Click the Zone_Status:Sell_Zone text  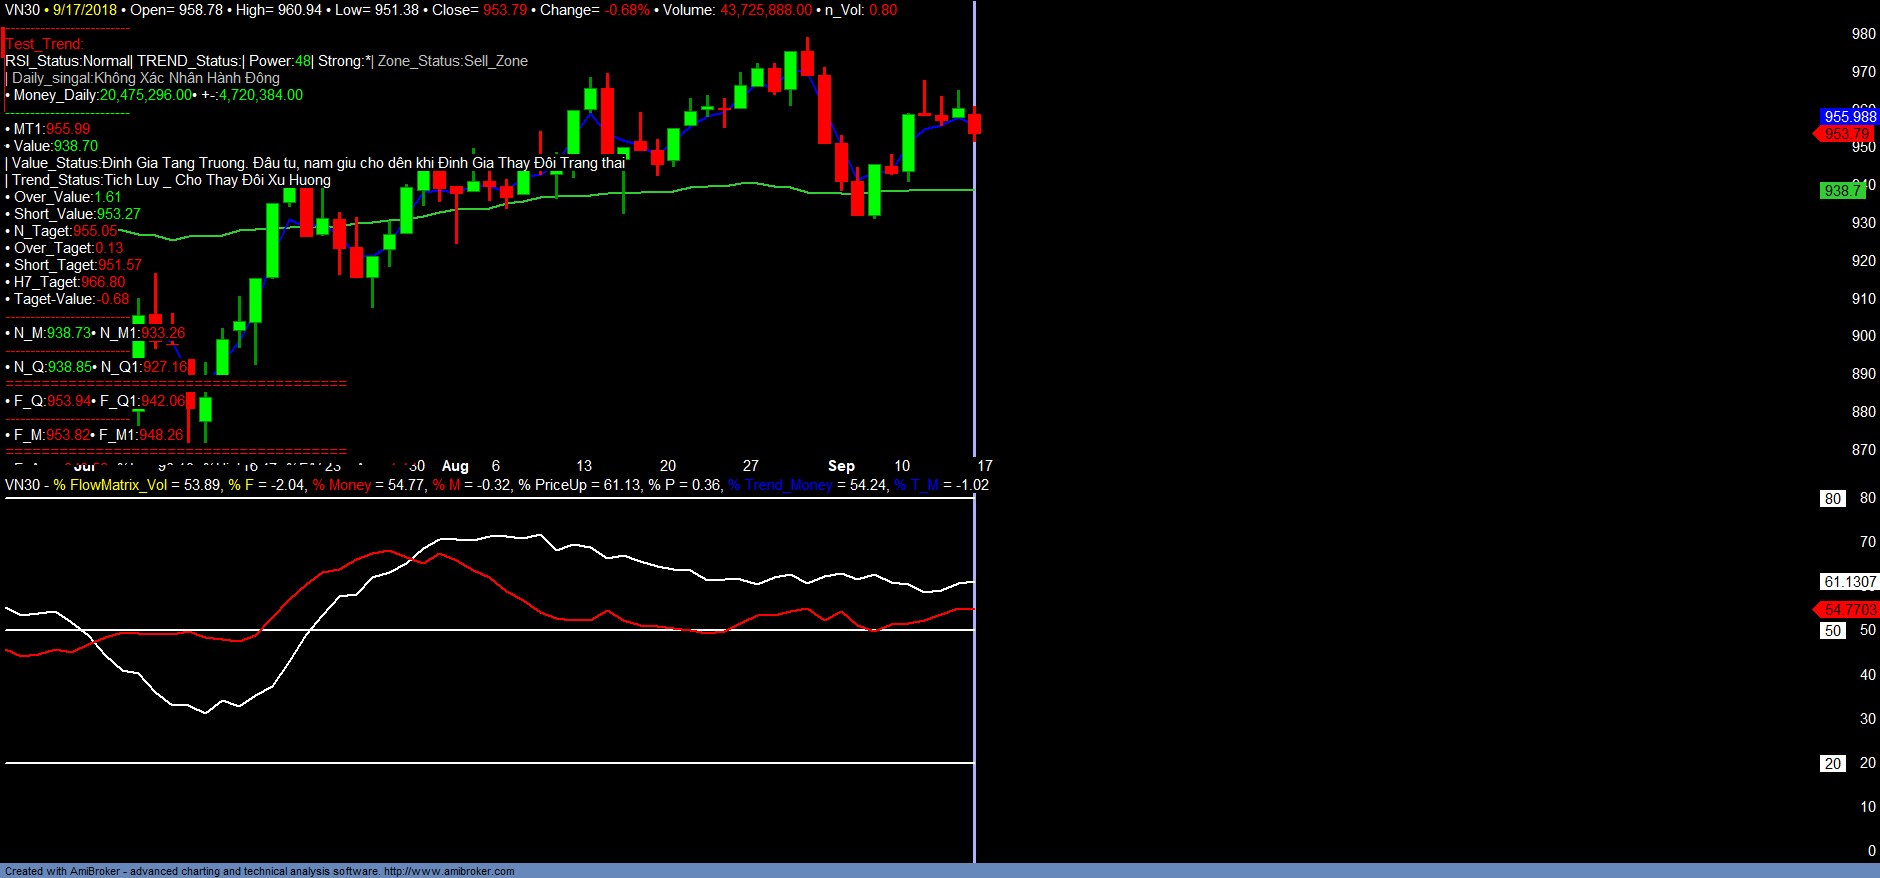pyautogui.click(x=452, y=61)
